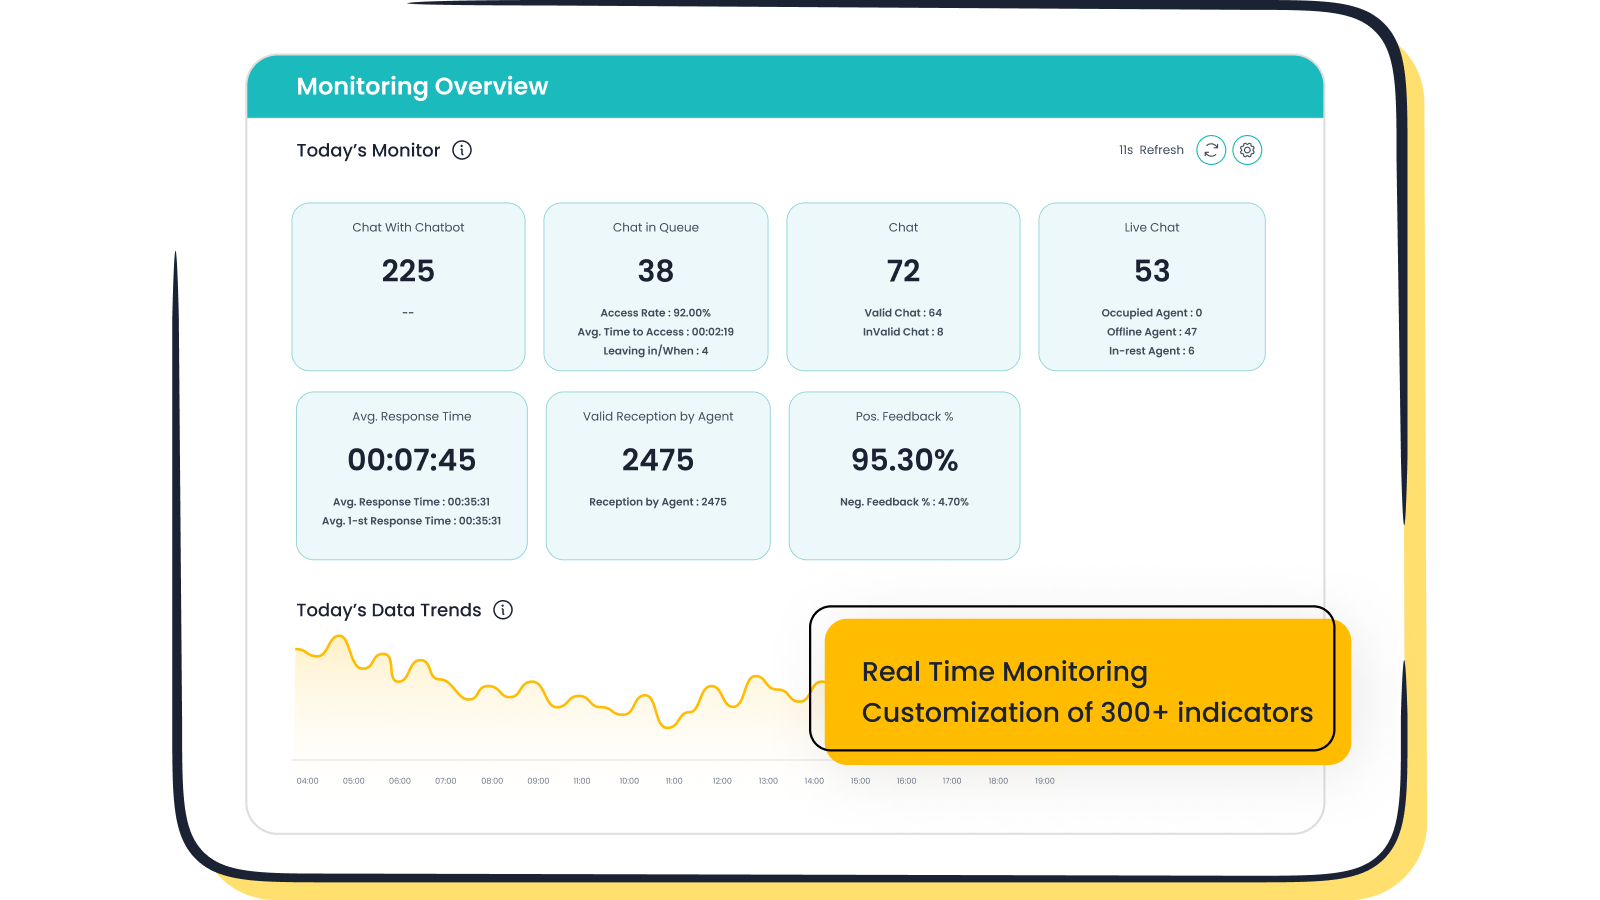Click the info icon beside Today's Data Trends
The height and width of the screenshot is (900, 1600).
504,610
